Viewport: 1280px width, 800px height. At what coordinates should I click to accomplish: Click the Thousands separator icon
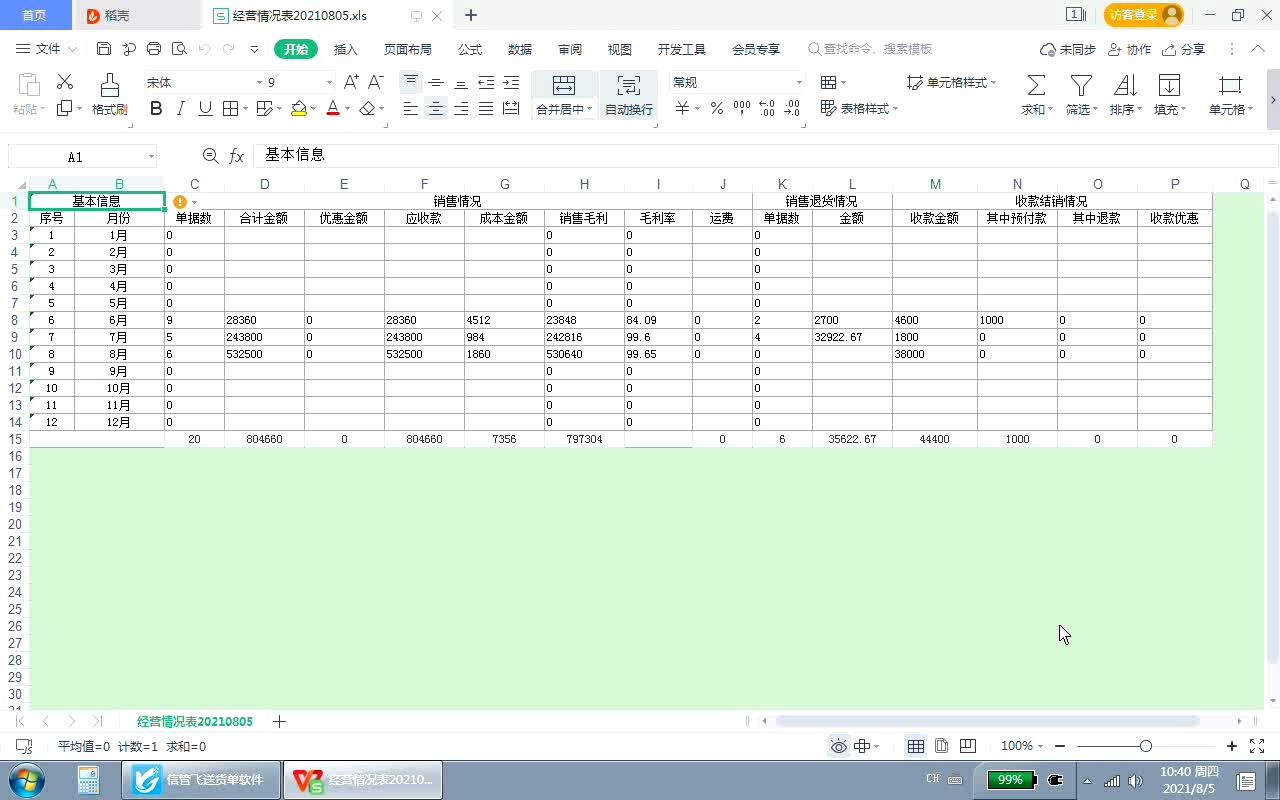[742, 109]
